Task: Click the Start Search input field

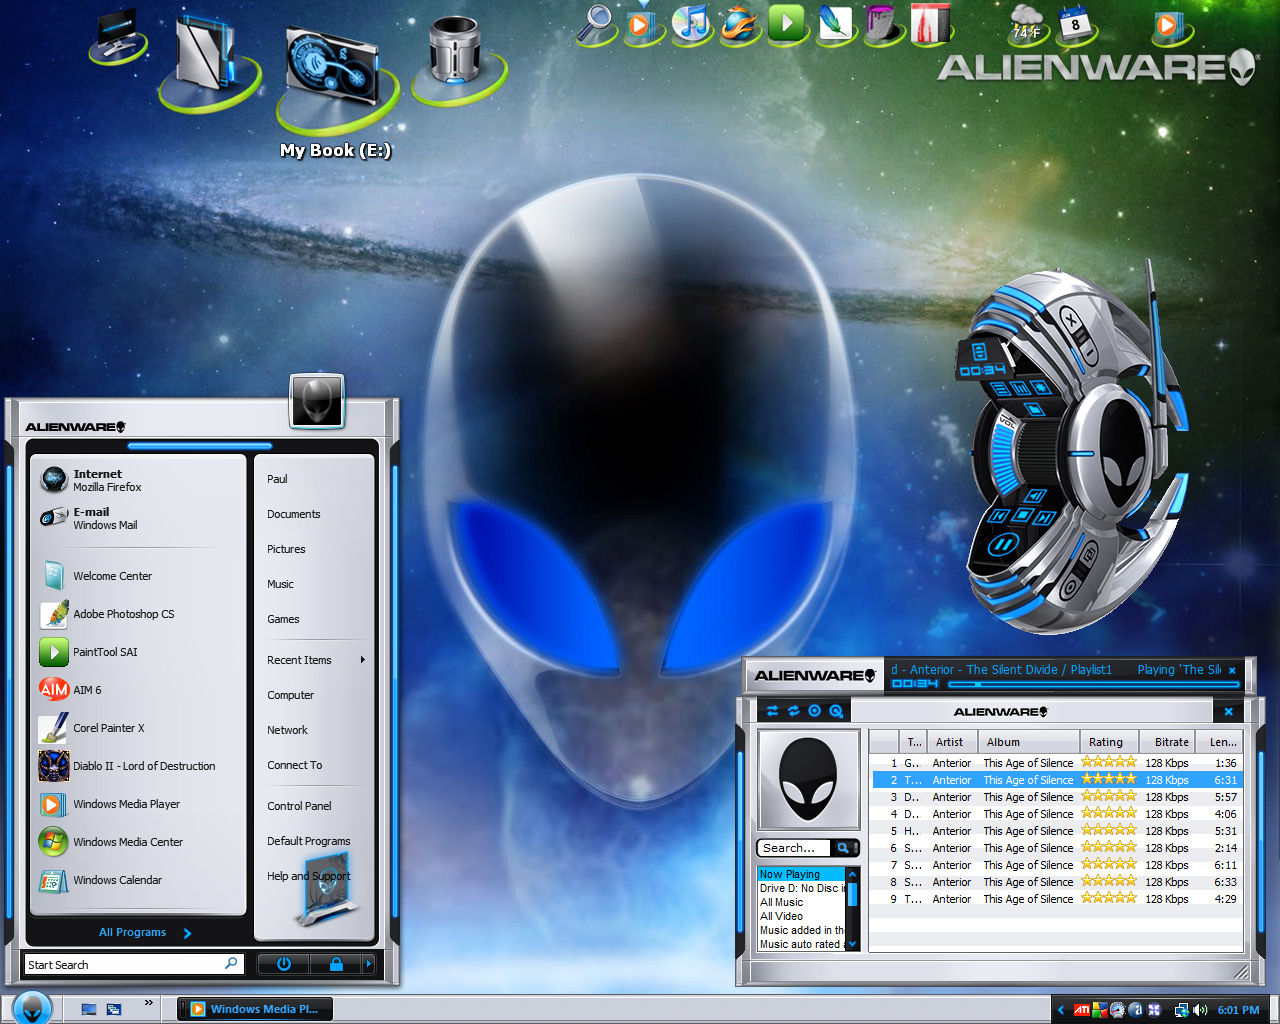Action: [133, 964]
